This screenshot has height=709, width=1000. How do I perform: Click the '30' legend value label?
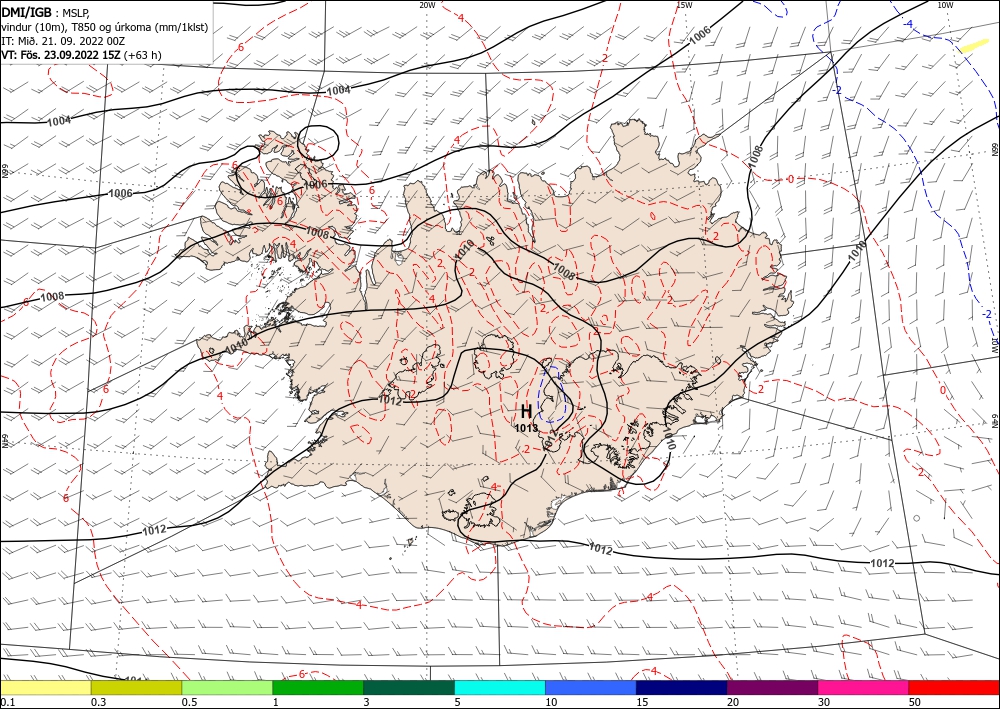[824, 702]
